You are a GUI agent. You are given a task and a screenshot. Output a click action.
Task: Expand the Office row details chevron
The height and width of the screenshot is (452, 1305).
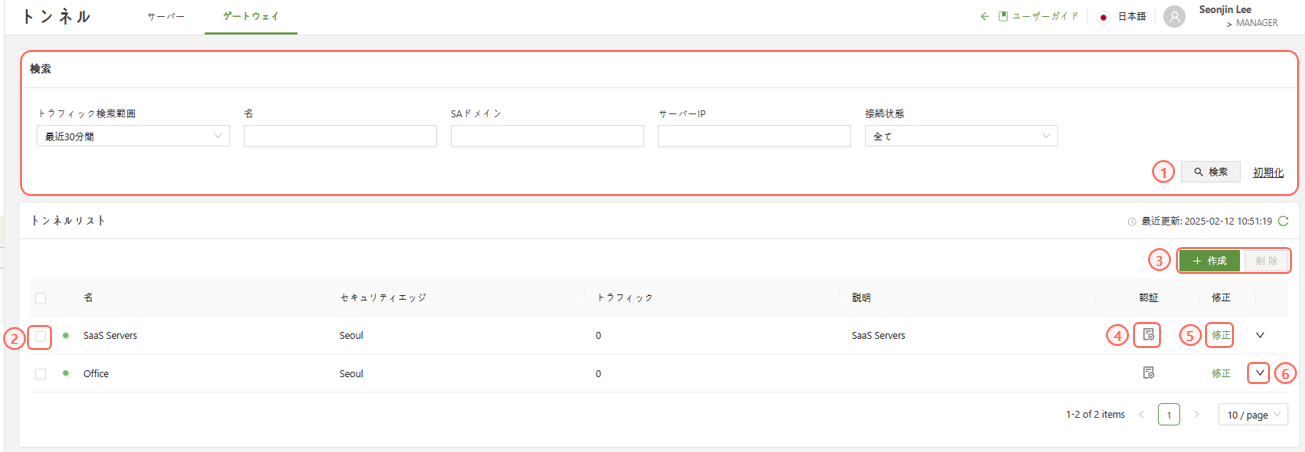pos(1260,373)
